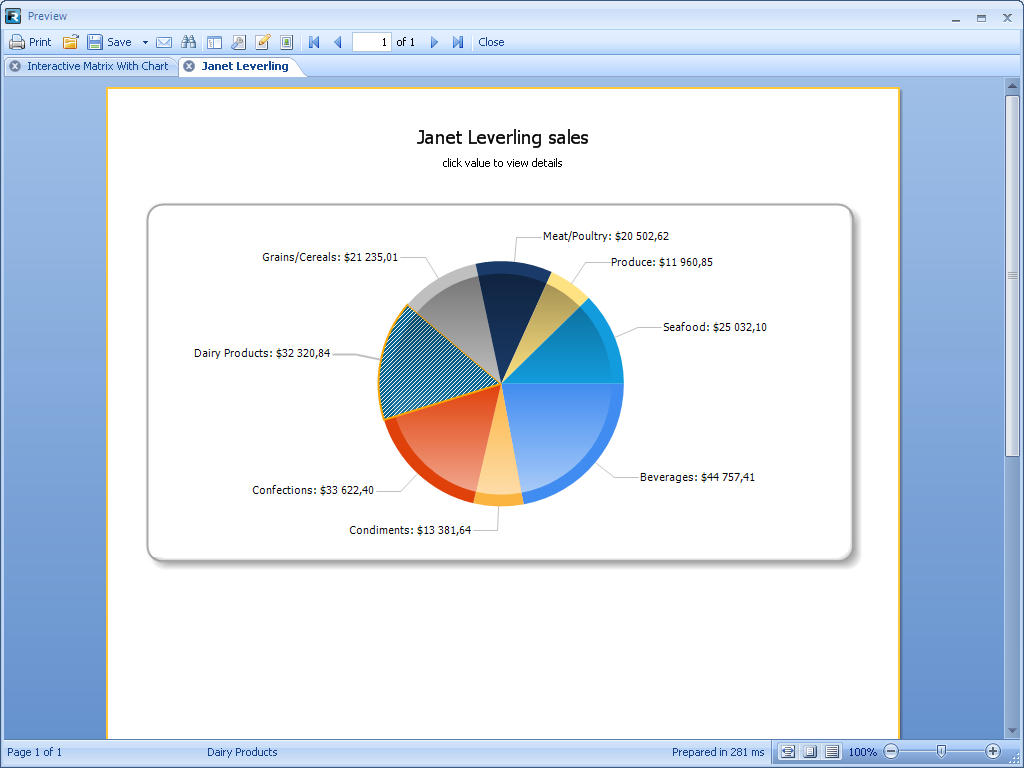This screenshot has height=768, width=1024.
Task: Click the Print button in toolbar
Action: point(30,42)
